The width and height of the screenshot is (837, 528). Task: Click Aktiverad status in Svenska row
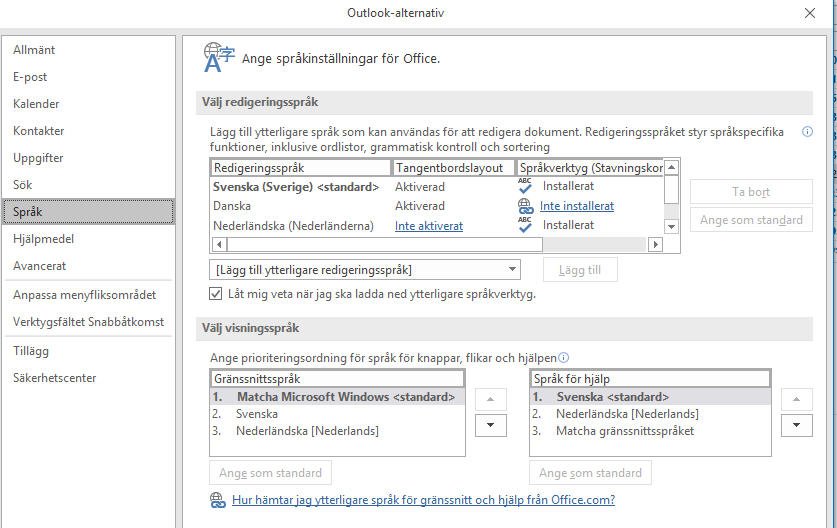pyautogui.click(x=420, y=187)
